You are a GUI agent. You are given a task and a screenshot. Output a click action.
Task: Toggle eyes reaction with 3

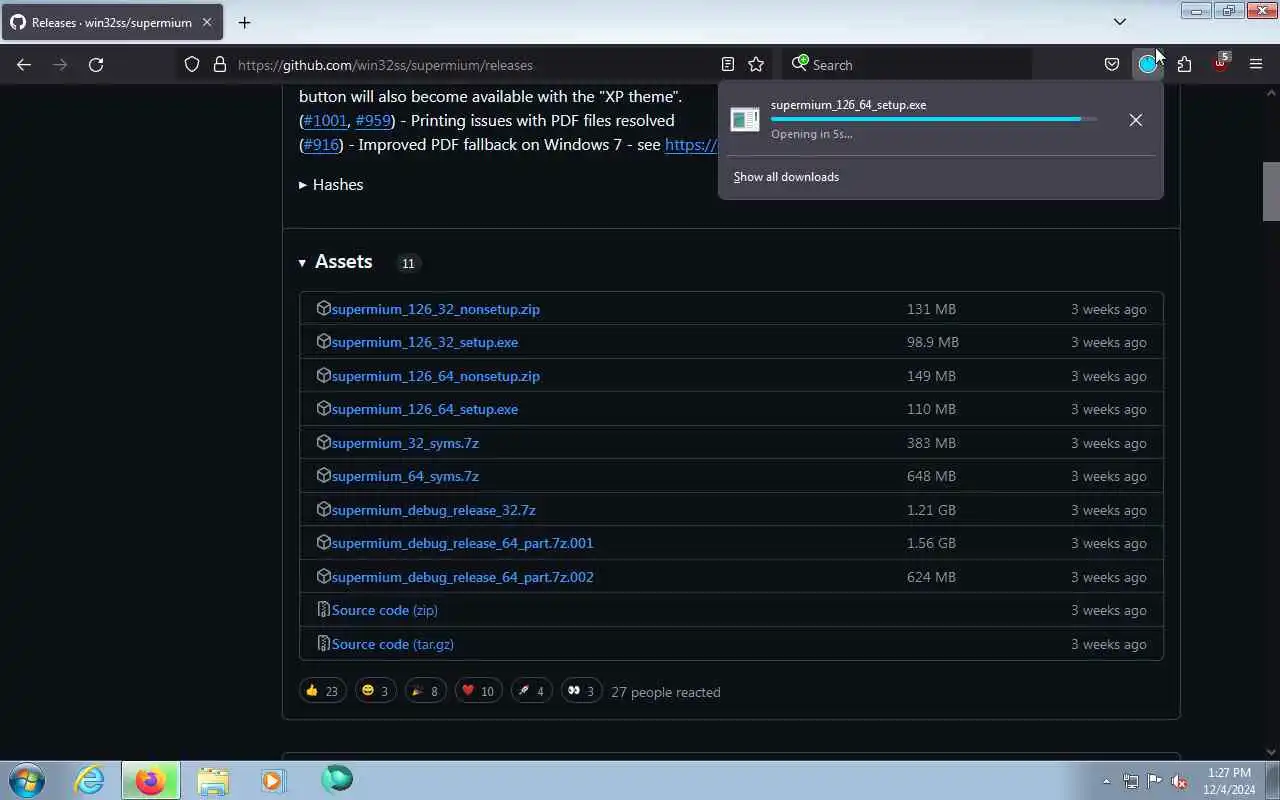[581, 691]
